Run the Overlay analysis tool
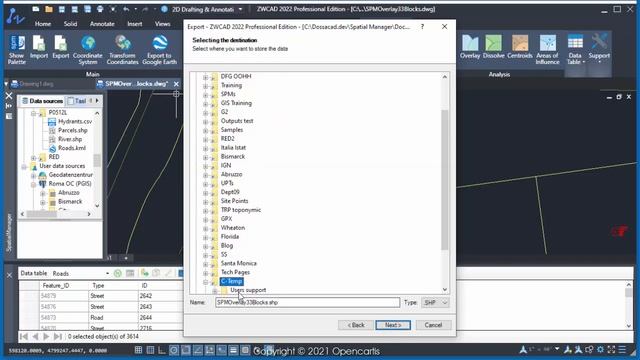Image resolution: width=640 pixels, height=360 pixels. [470, 47]
